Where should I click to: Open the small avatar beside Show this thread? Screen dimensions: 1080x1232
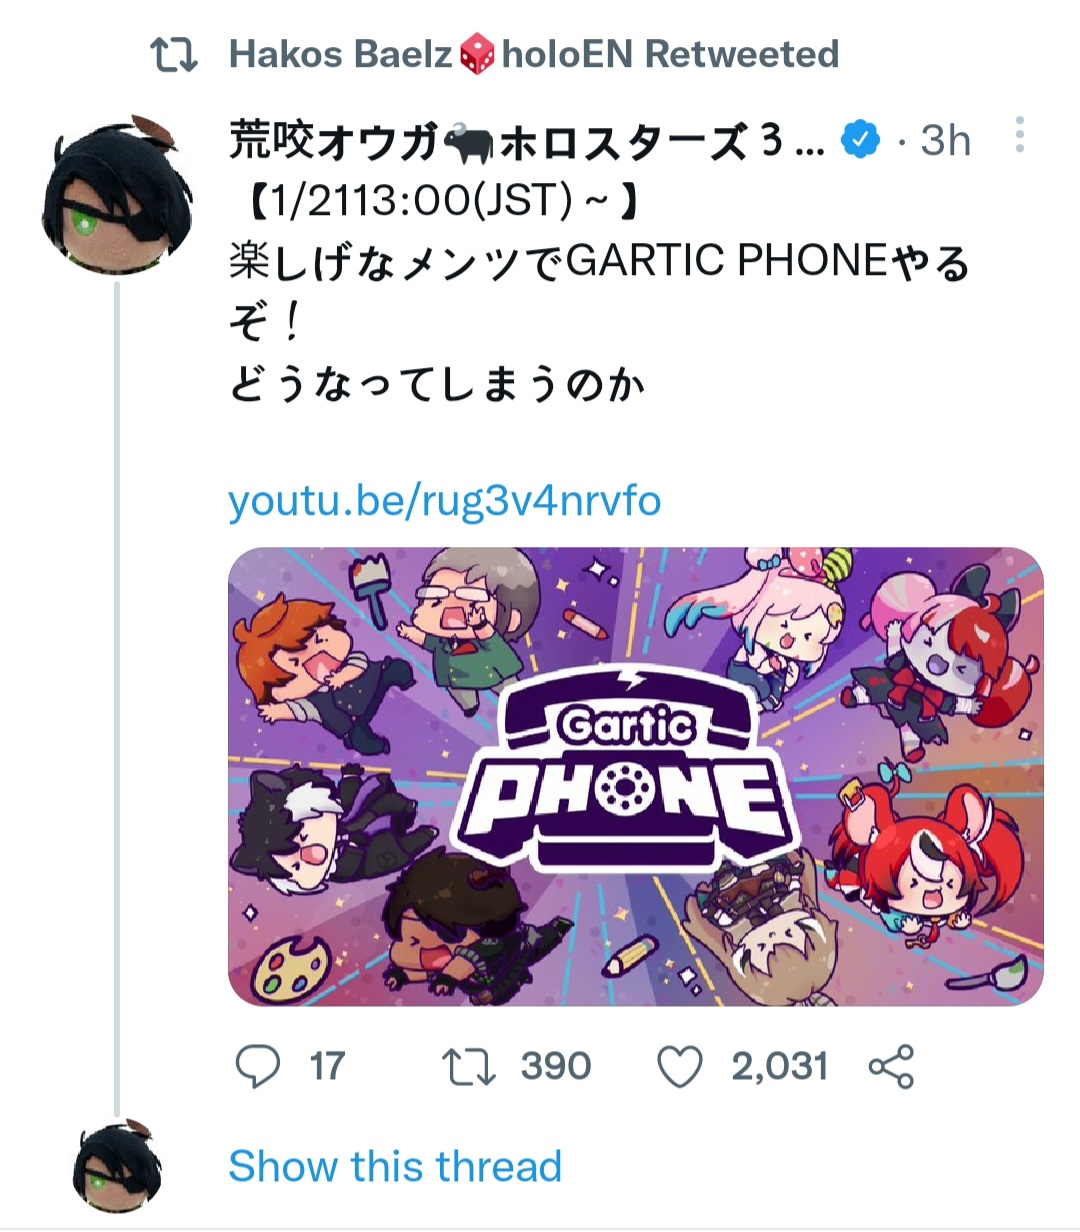tap(118, 1166)
